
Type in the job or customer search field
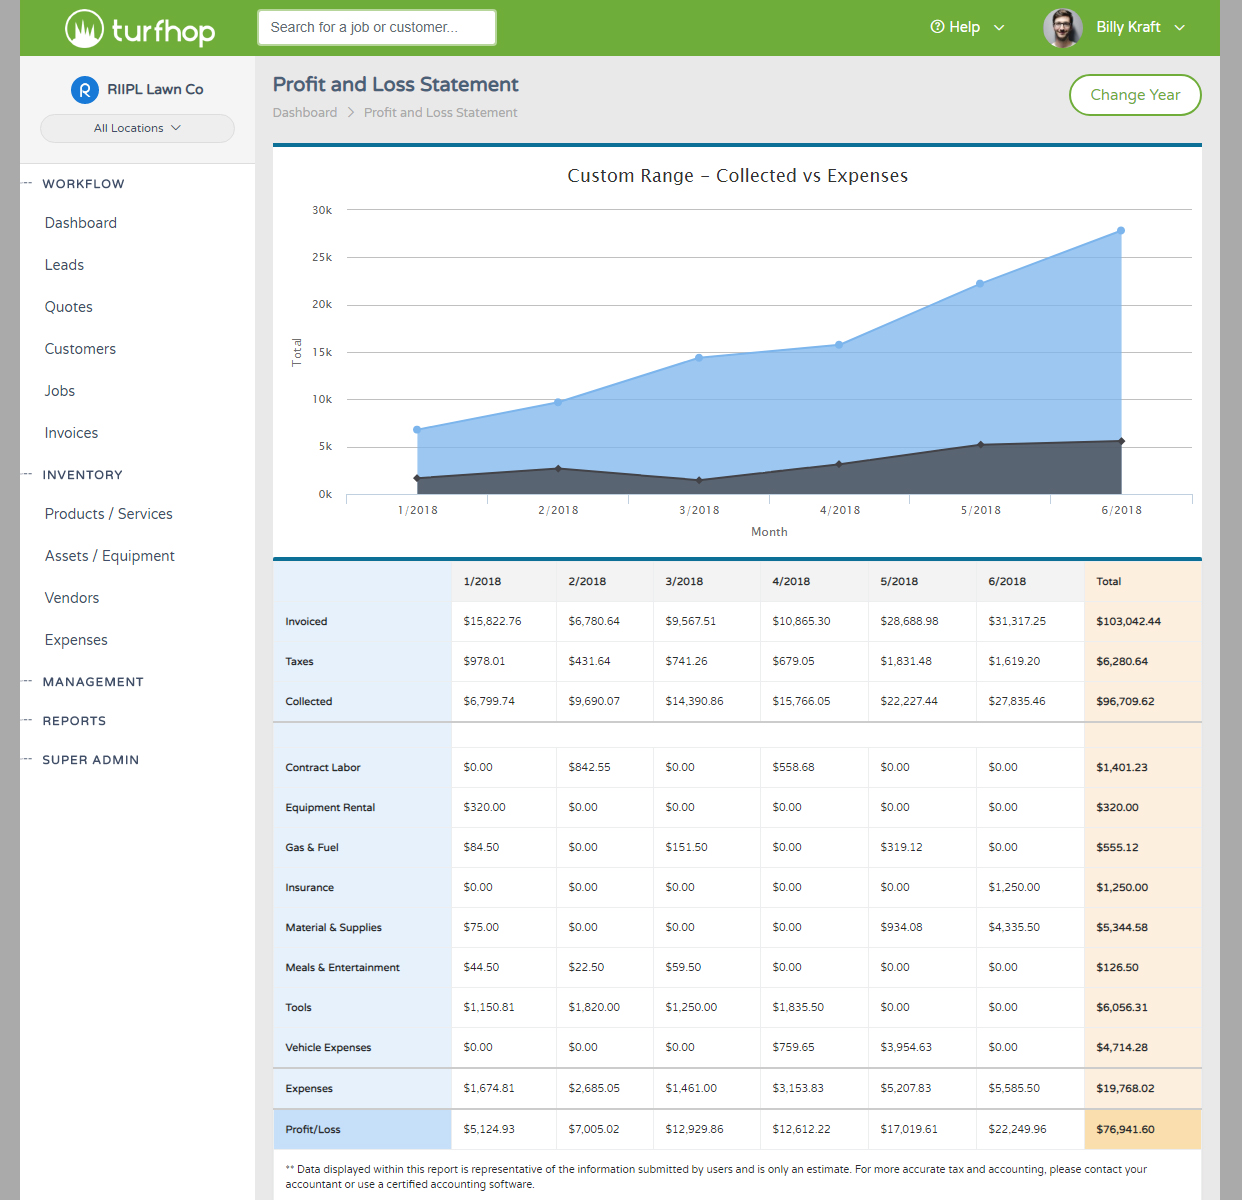pos(376,28)
